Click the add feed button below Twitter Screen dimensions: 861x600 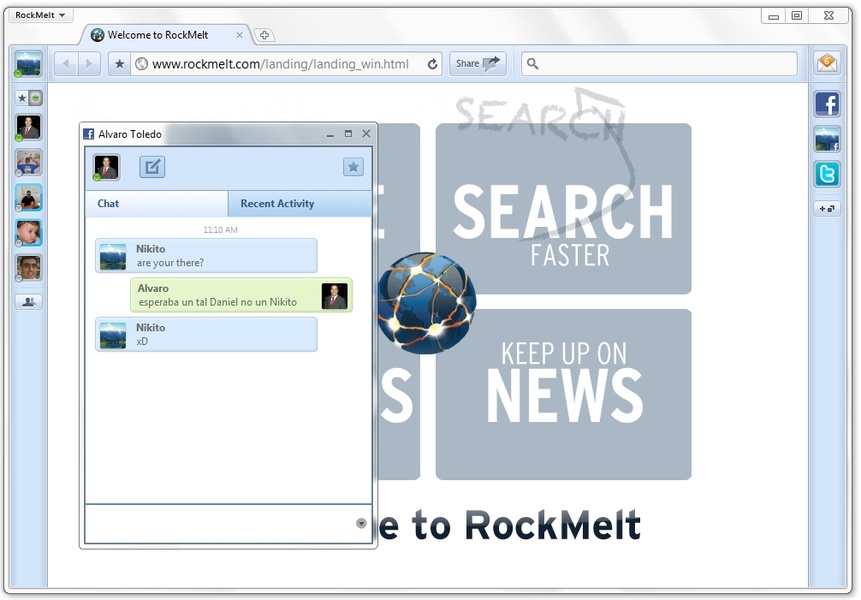pyautogui.click(x=827, y=208)
